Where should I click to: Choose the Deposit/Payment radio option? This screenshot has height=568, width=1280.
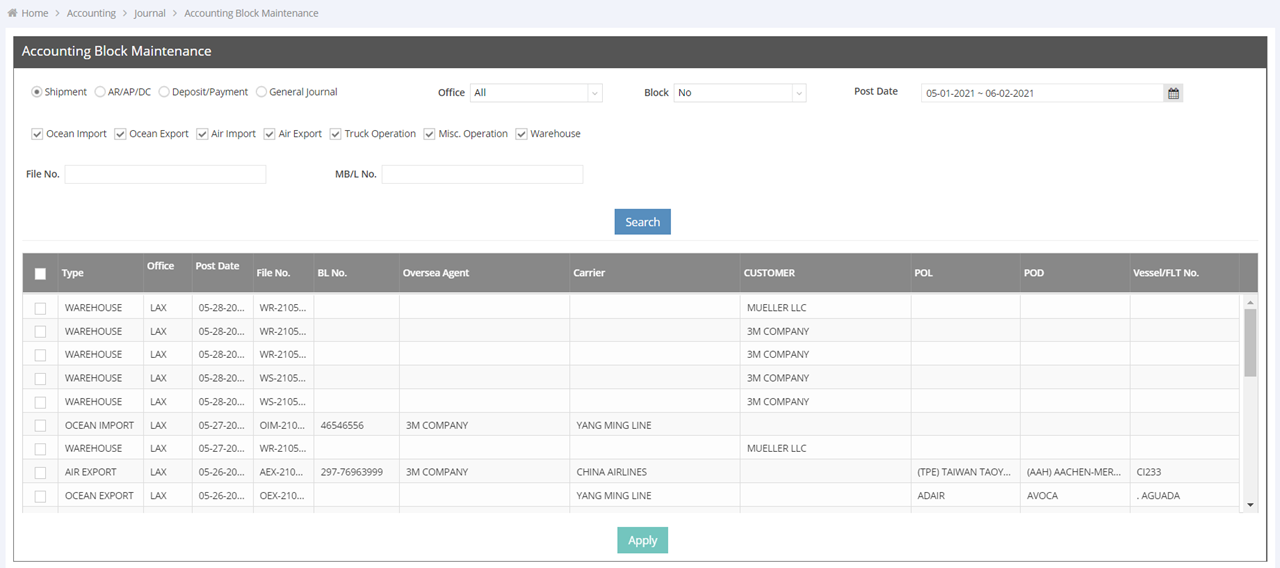pos(164,92)
